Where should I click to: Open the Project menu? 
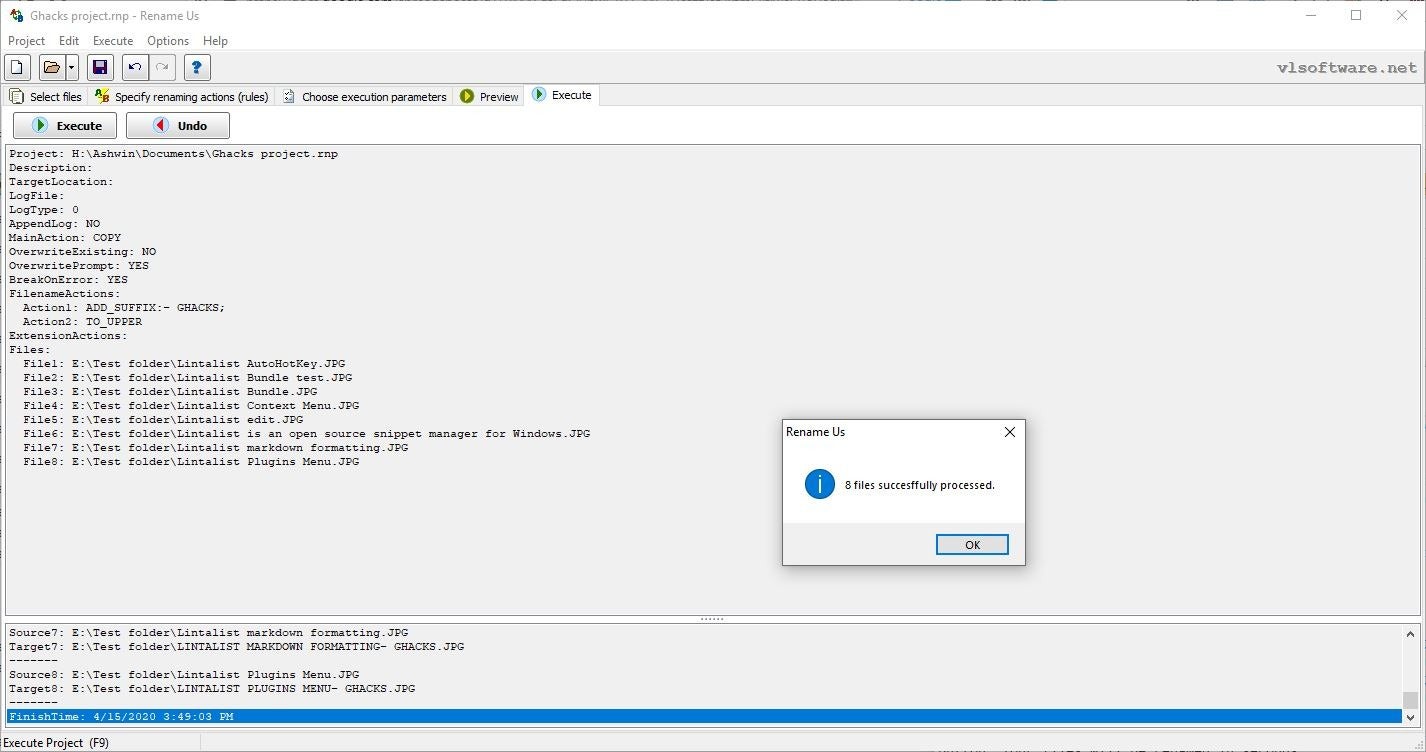click(26, 41)
